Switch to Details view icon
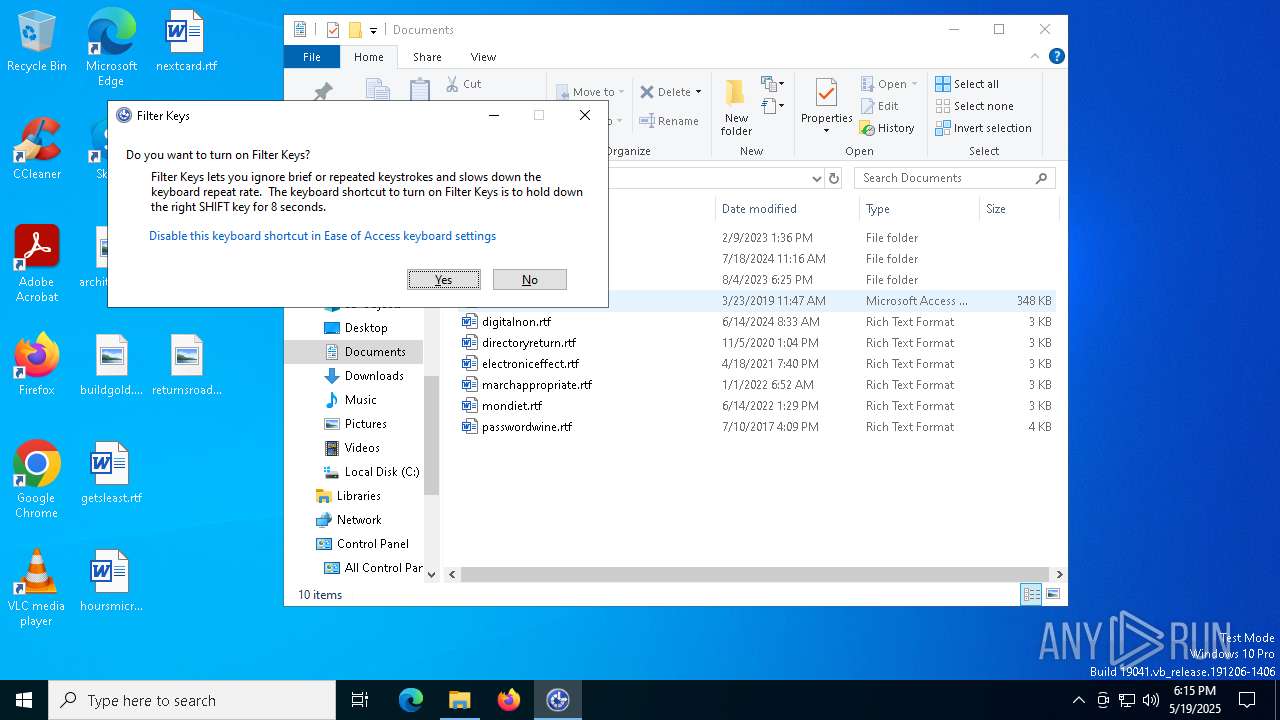 tap(1031, 594)
